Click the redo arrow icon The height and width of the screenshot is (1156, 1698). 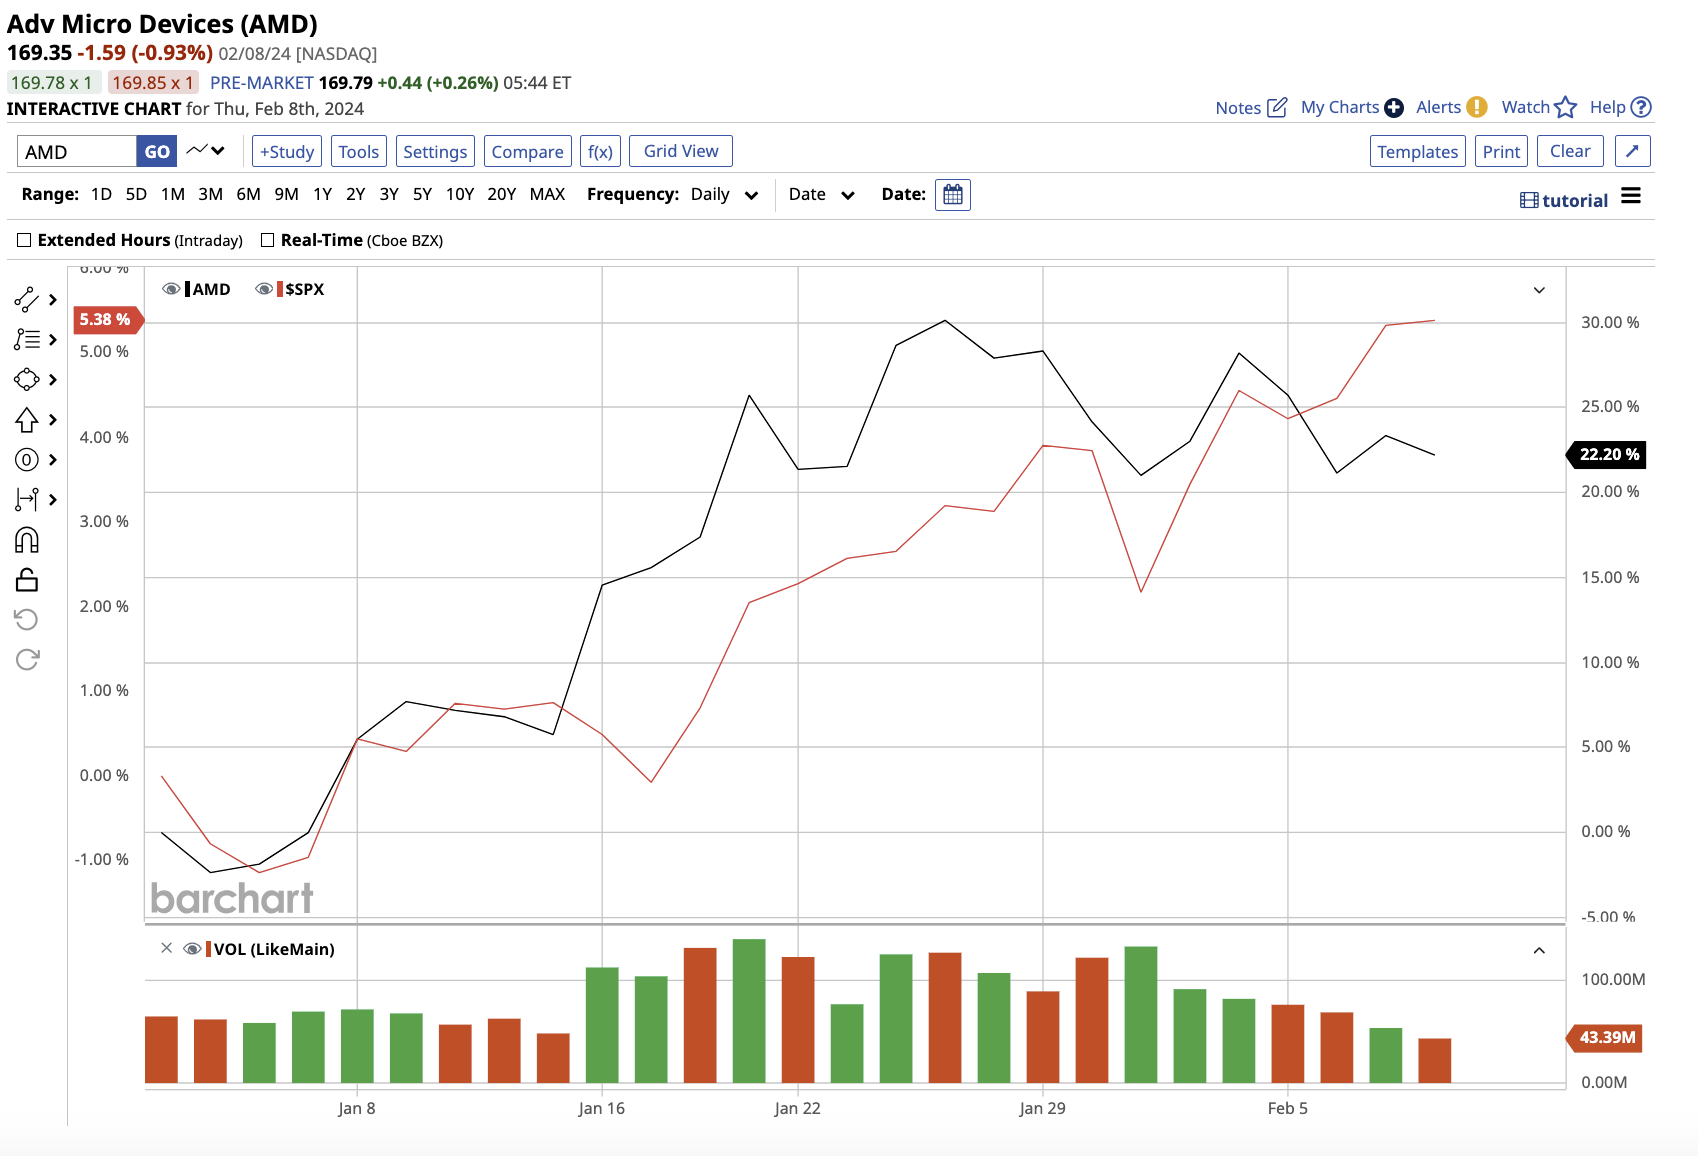tap(27, 659)
